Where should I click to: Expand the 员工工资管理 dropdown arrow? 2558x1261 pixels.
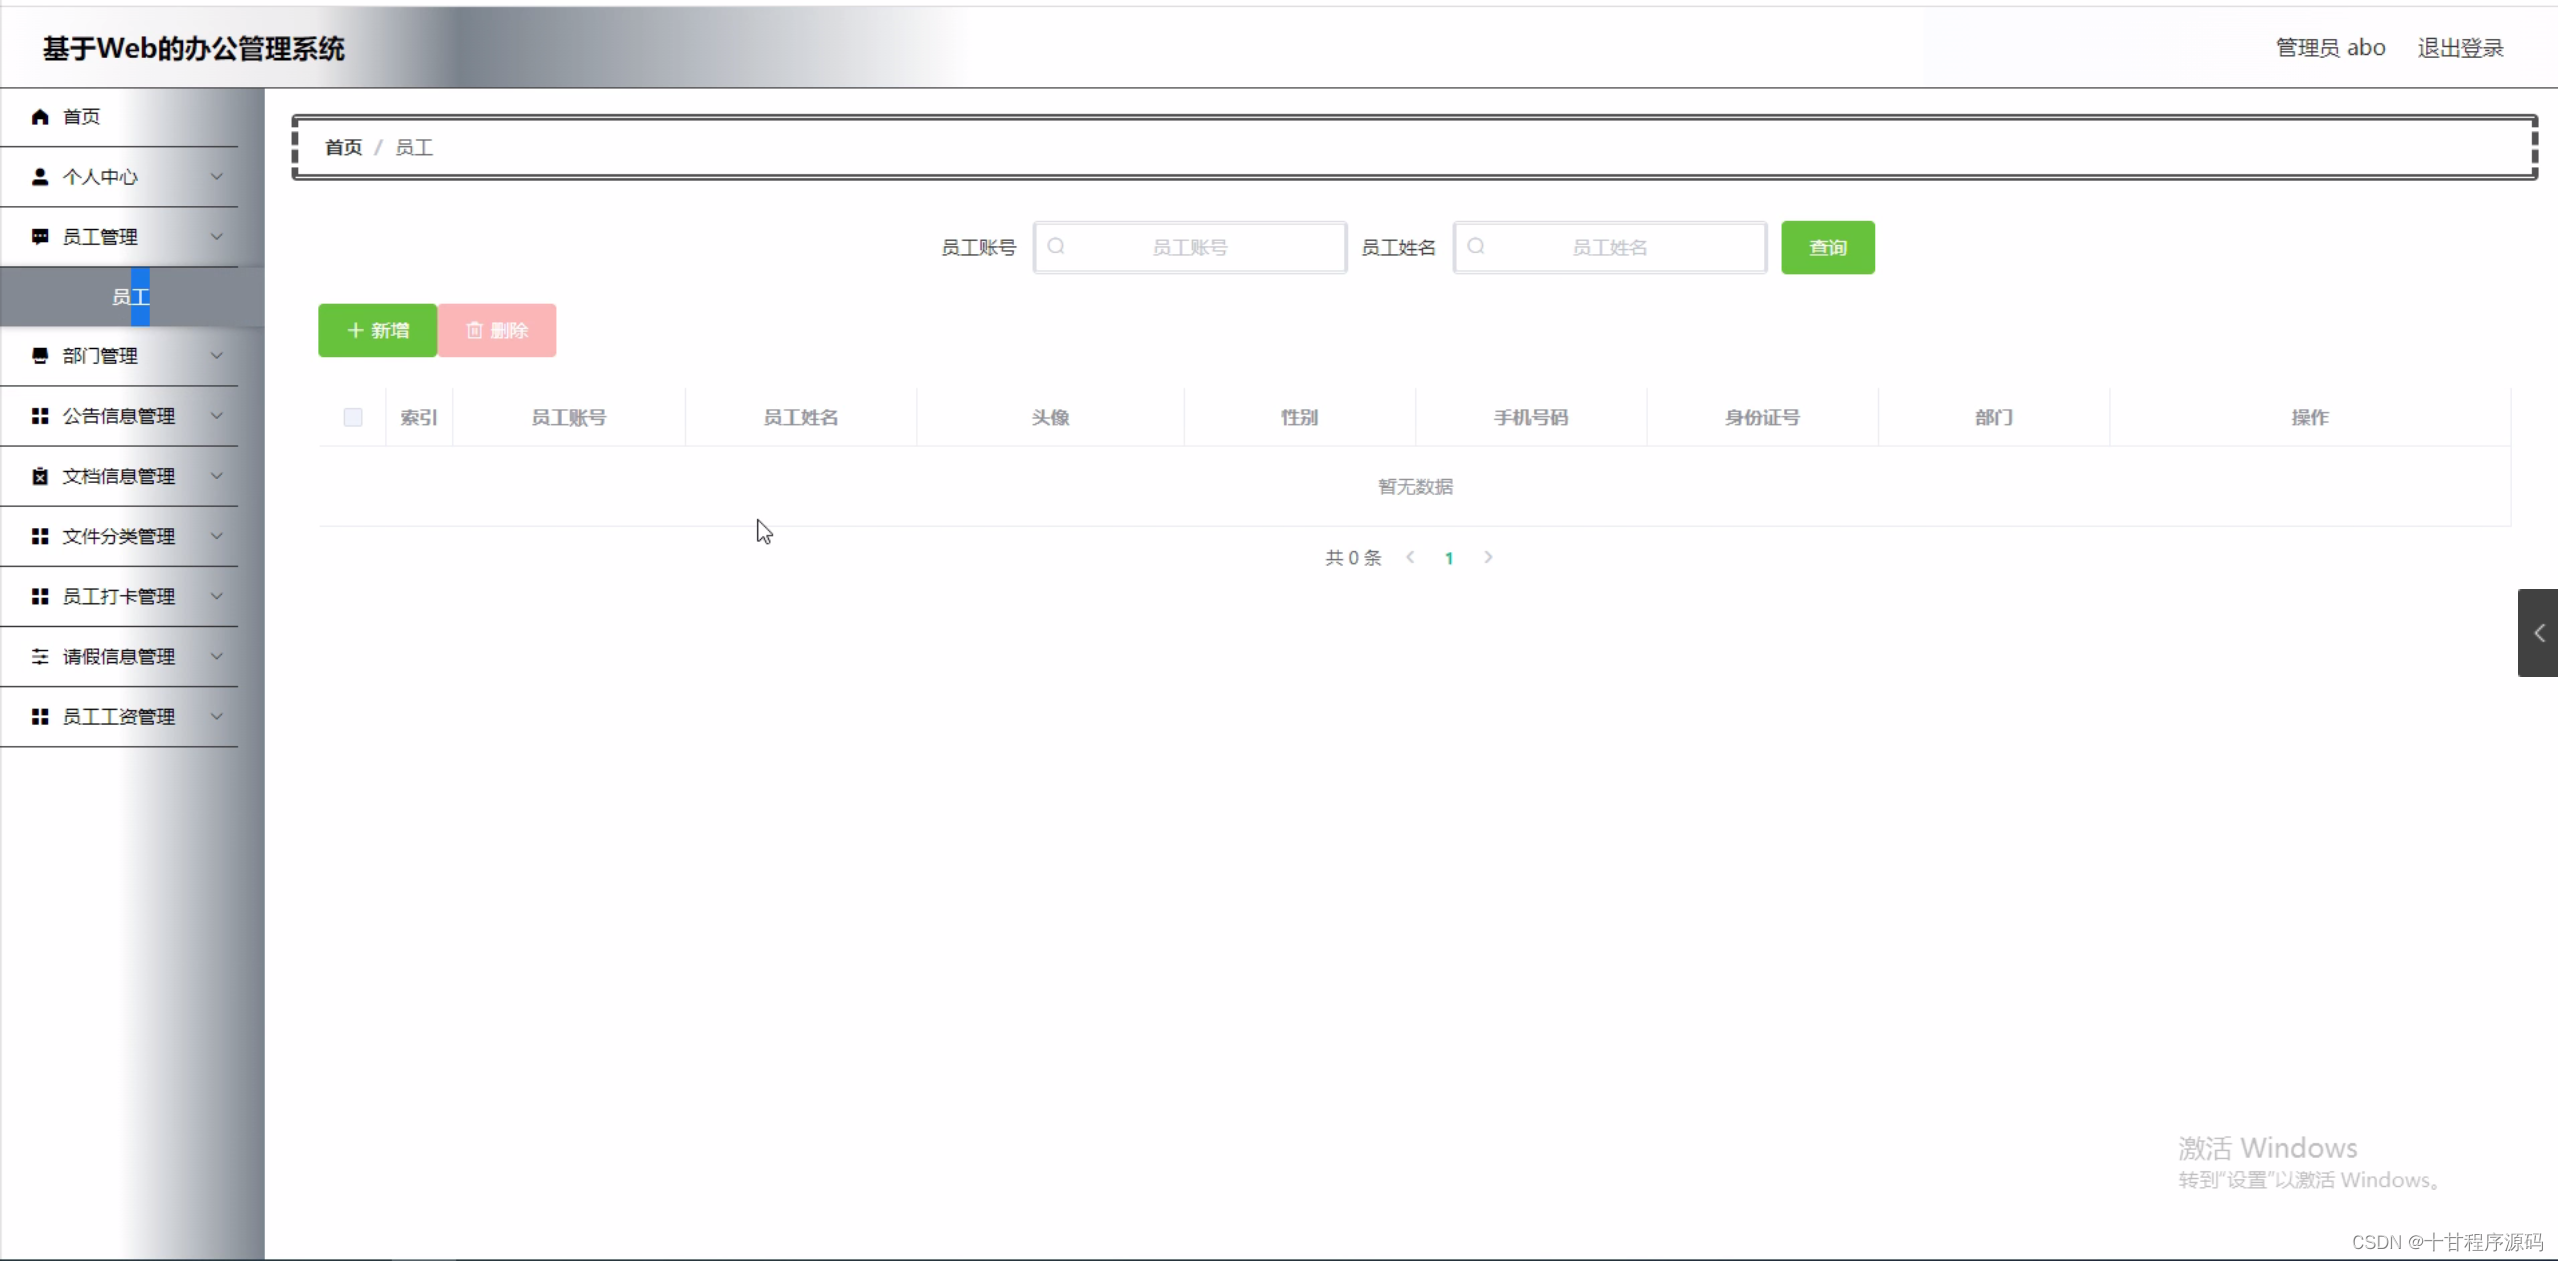216,716
